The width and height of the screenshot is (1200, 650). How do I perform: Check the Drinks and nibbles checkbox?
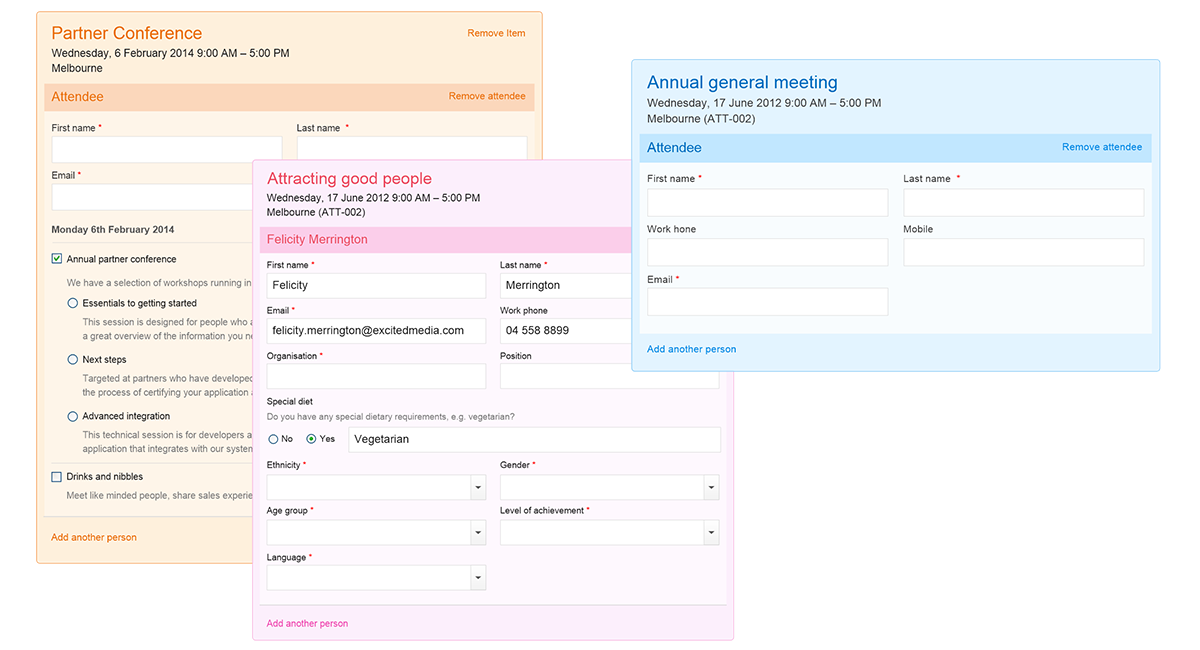point(56,477)
